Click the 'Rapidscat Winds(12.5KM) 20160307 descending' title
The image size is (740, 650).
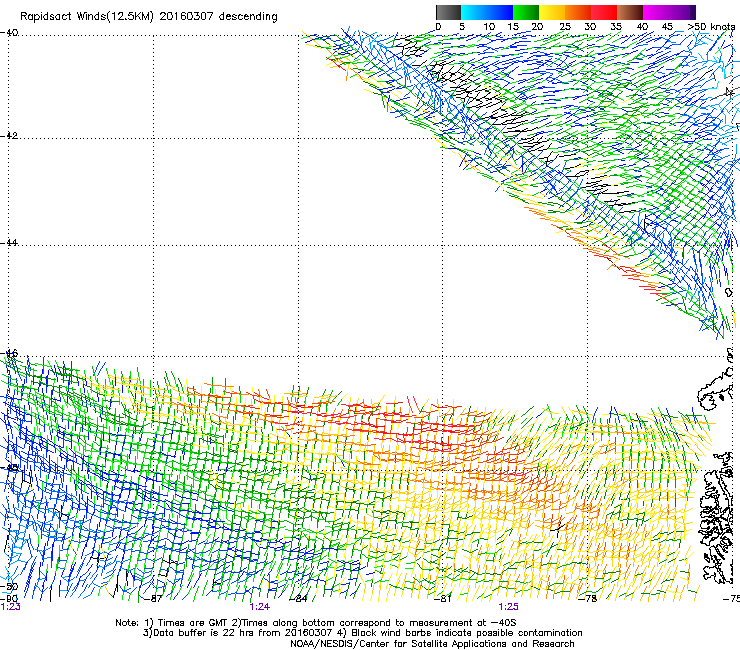149,17
